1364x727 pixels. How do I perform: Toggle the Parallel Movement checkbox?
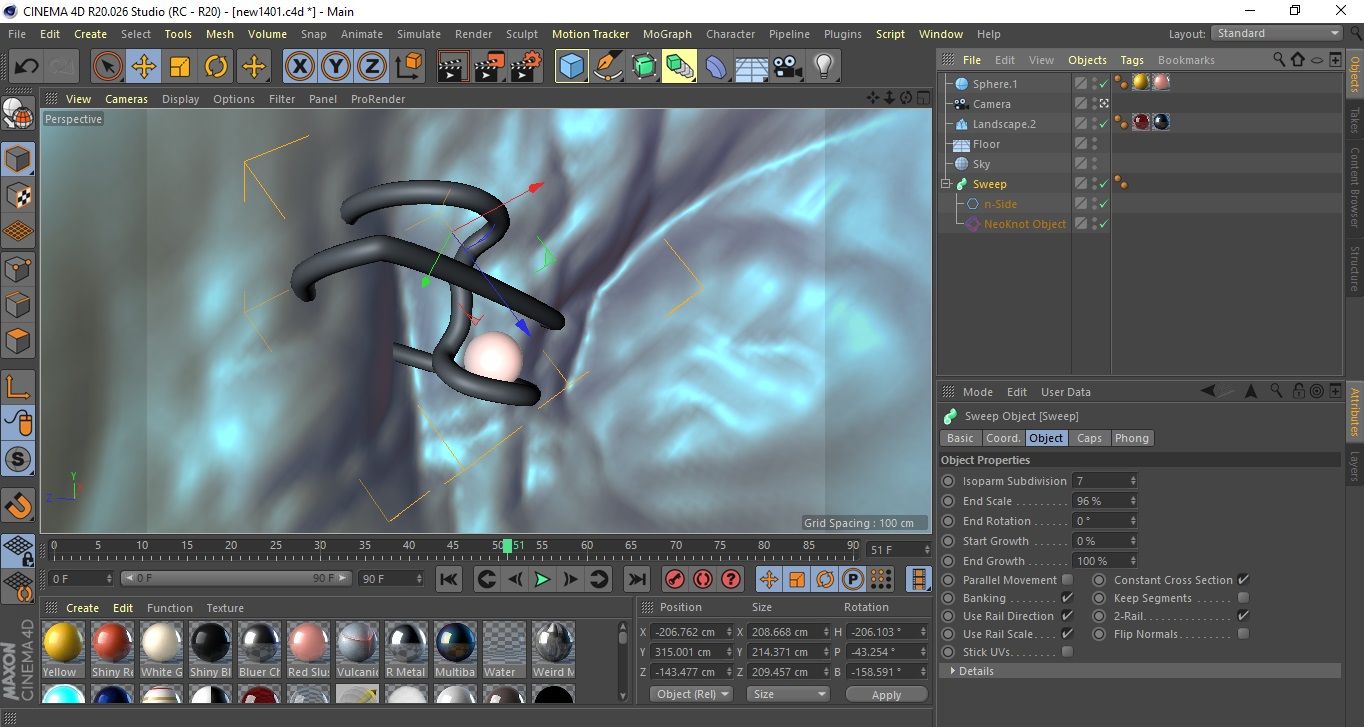click(x=1067, y=580)
